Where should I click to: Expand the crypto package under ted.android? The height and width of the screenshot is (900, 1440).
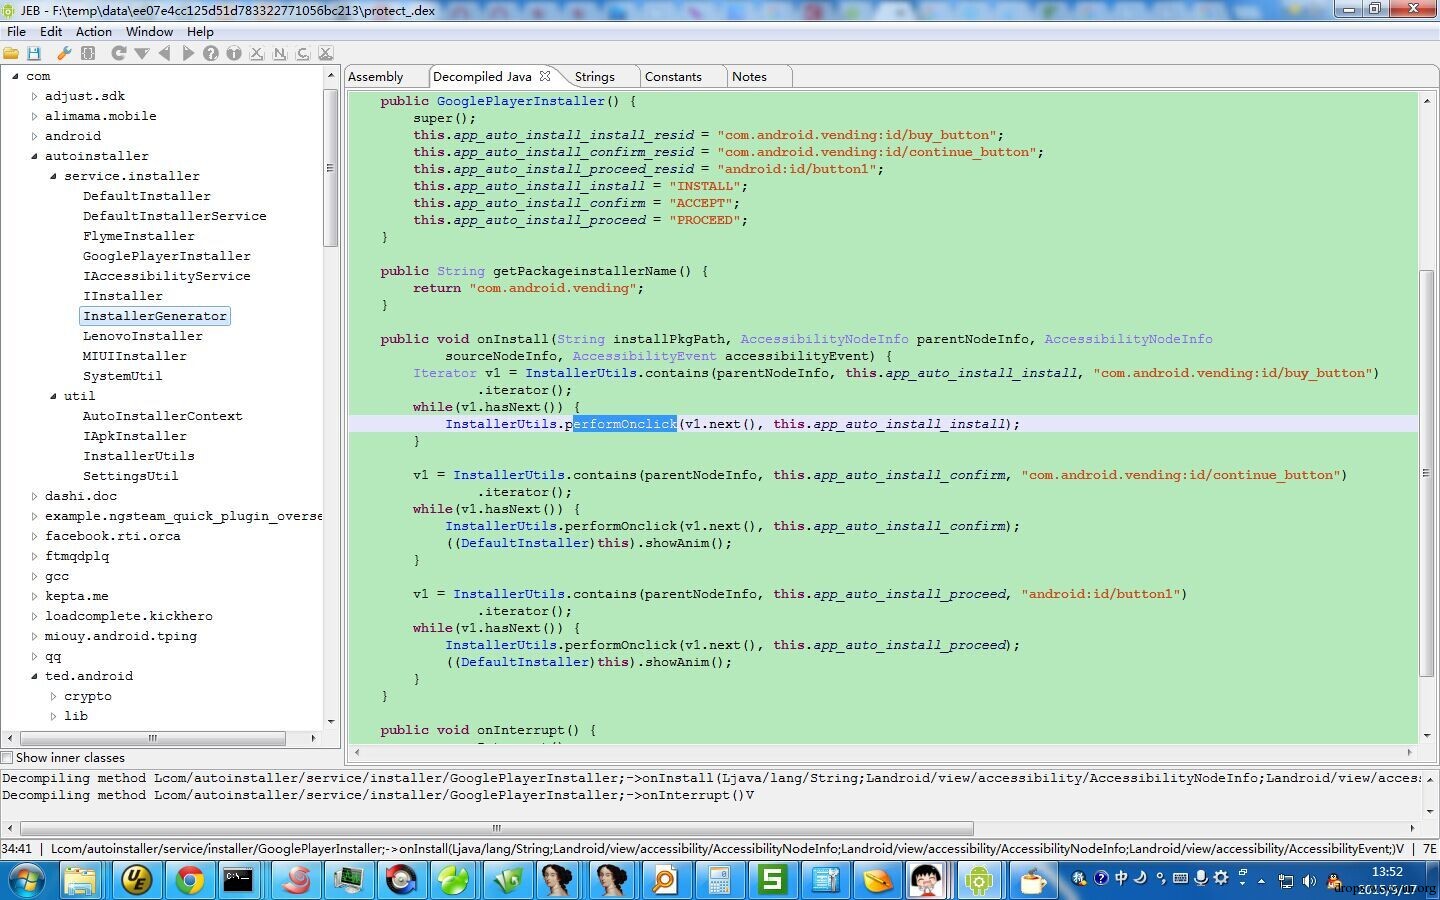coord(54,696)
